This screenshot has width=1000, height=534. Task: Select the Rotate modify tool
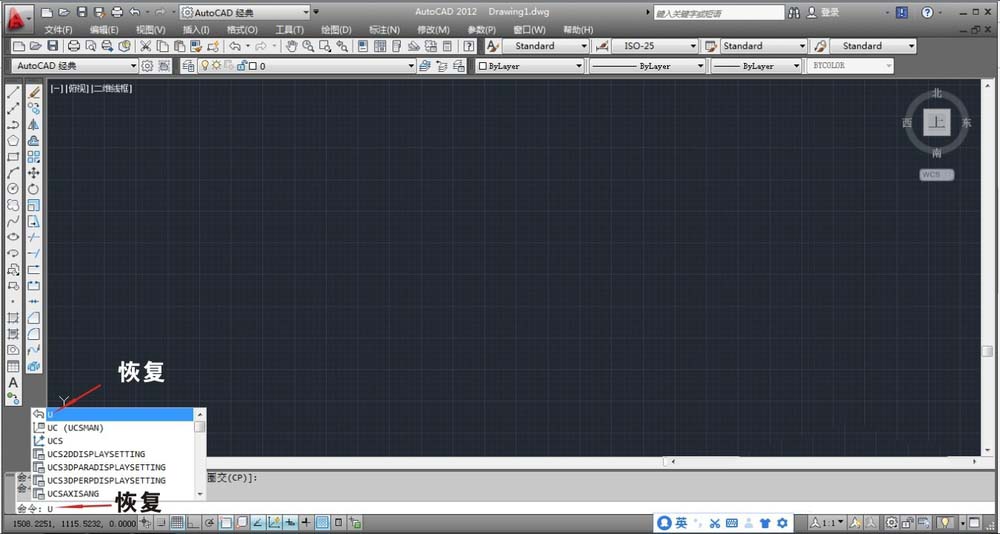pos(34,189)
